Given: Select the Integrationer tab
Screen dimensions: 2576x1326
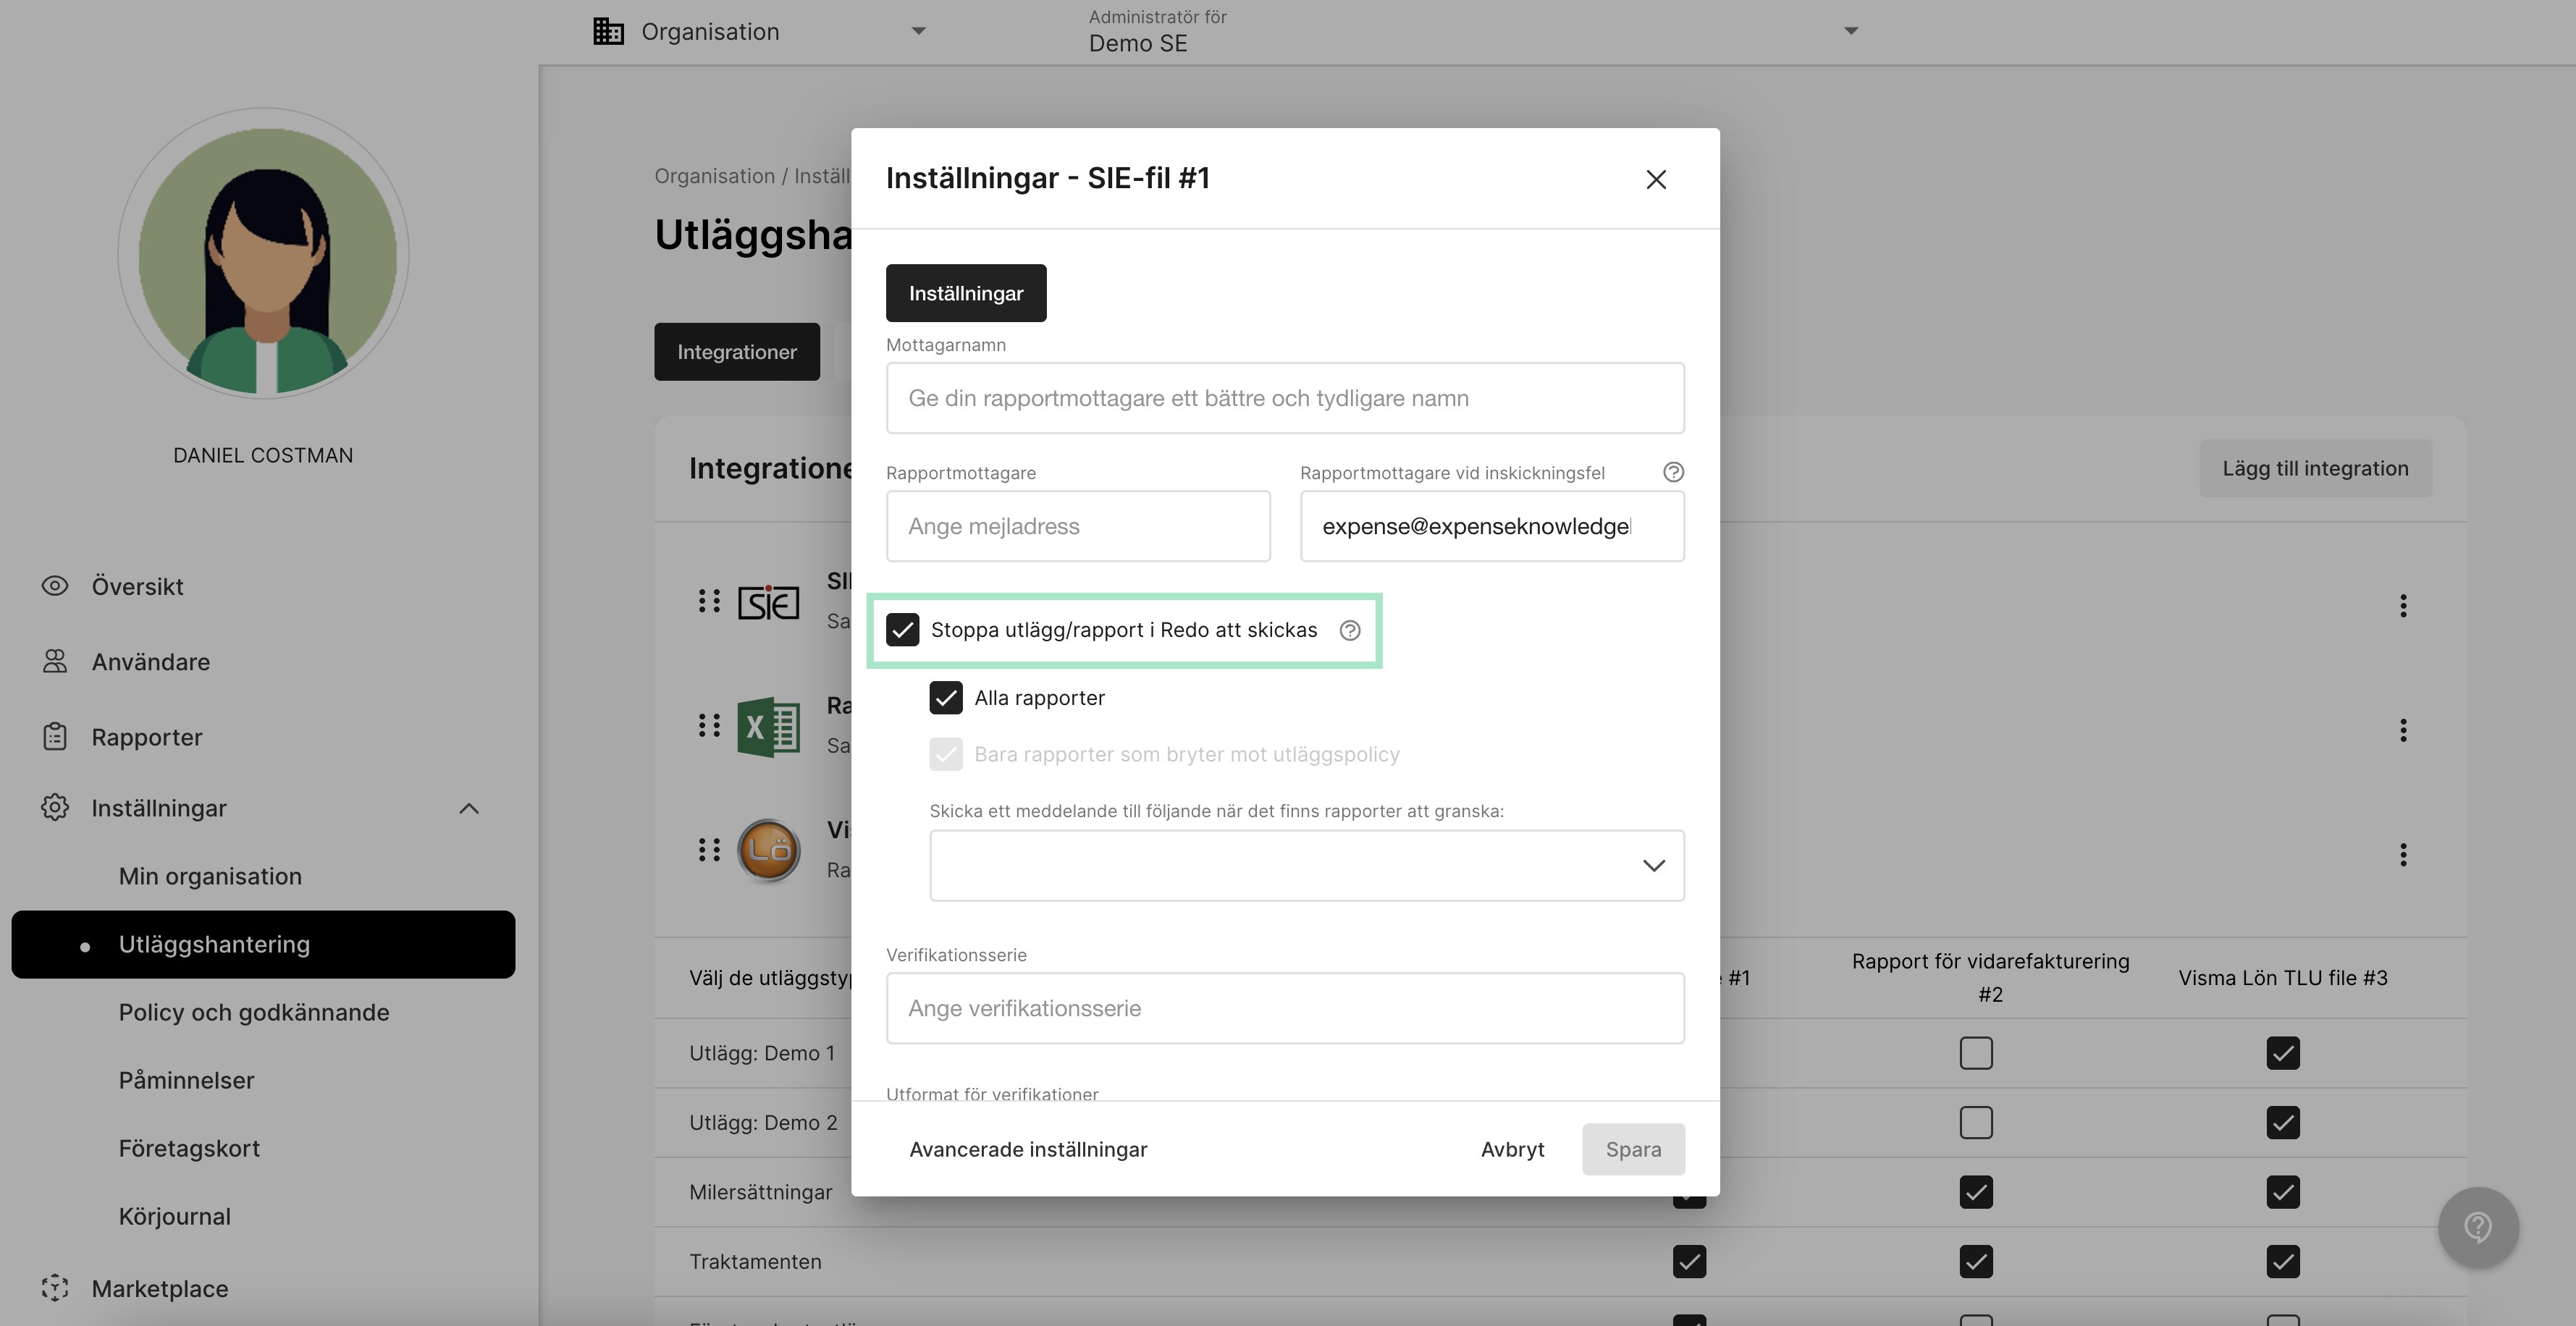Looking at the screenshot, I should [737, 352].
